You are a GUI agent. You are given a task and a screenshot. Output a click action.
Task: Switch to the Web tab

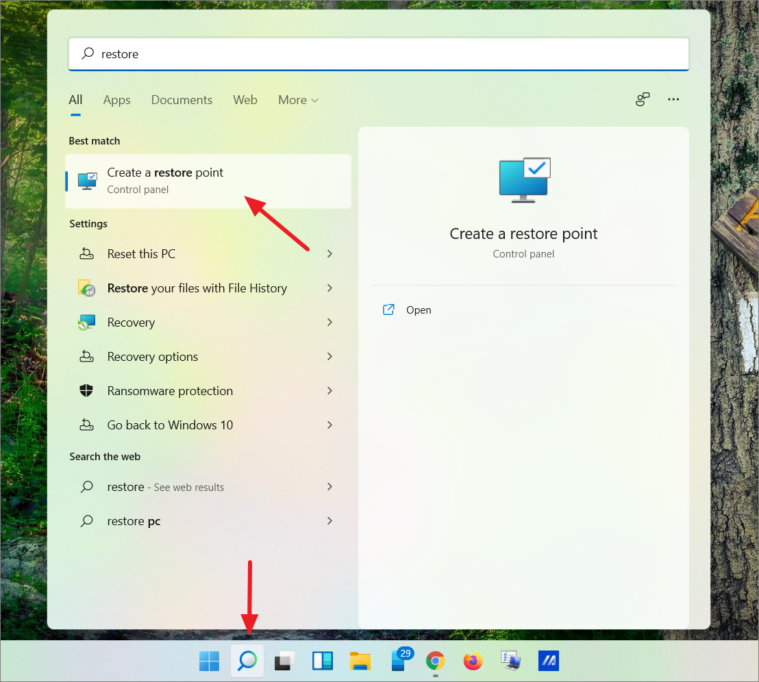245,100
